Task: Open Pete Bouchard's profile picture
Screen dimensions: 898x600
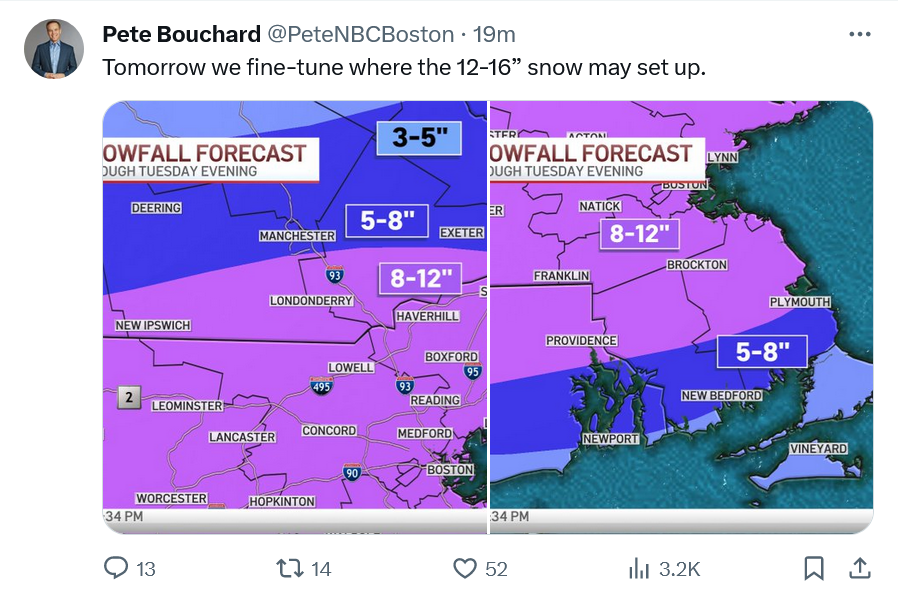Action: 54,49
